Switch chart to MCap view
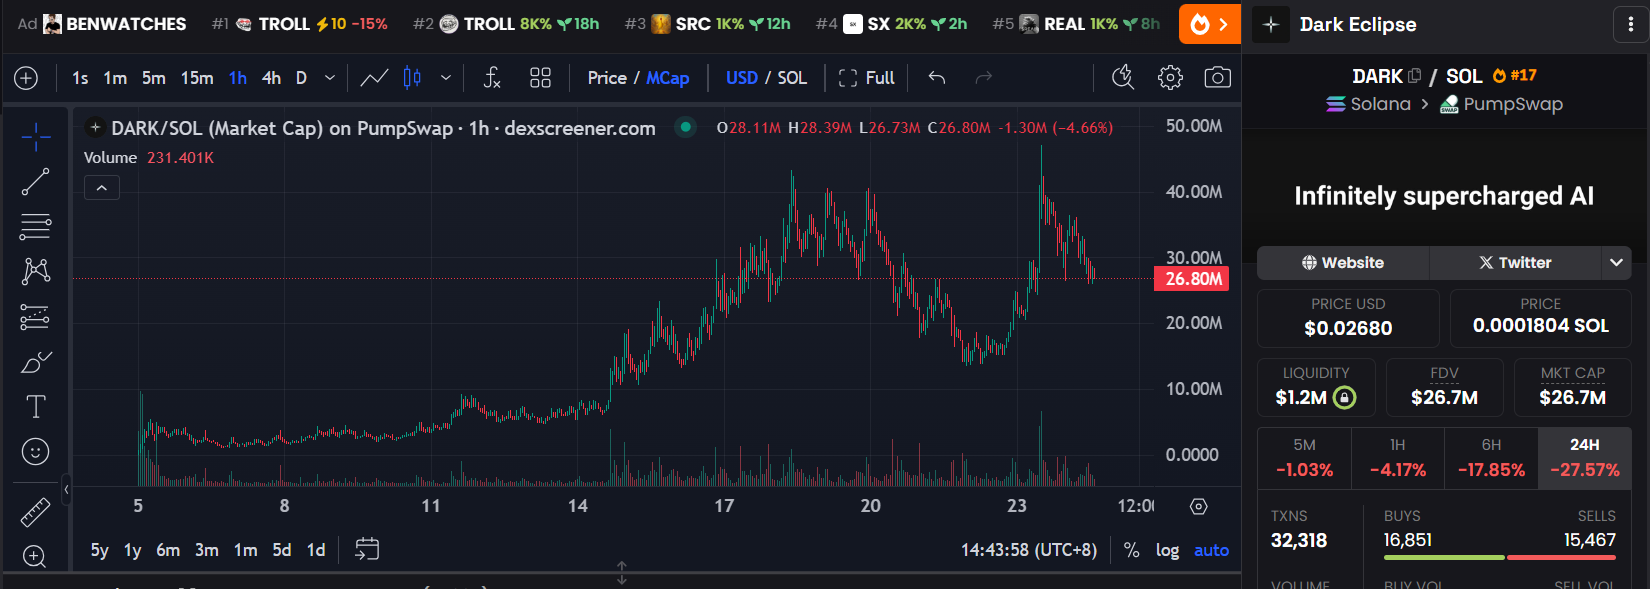This screenshot has height=589, width=1650. coord(667,78)
